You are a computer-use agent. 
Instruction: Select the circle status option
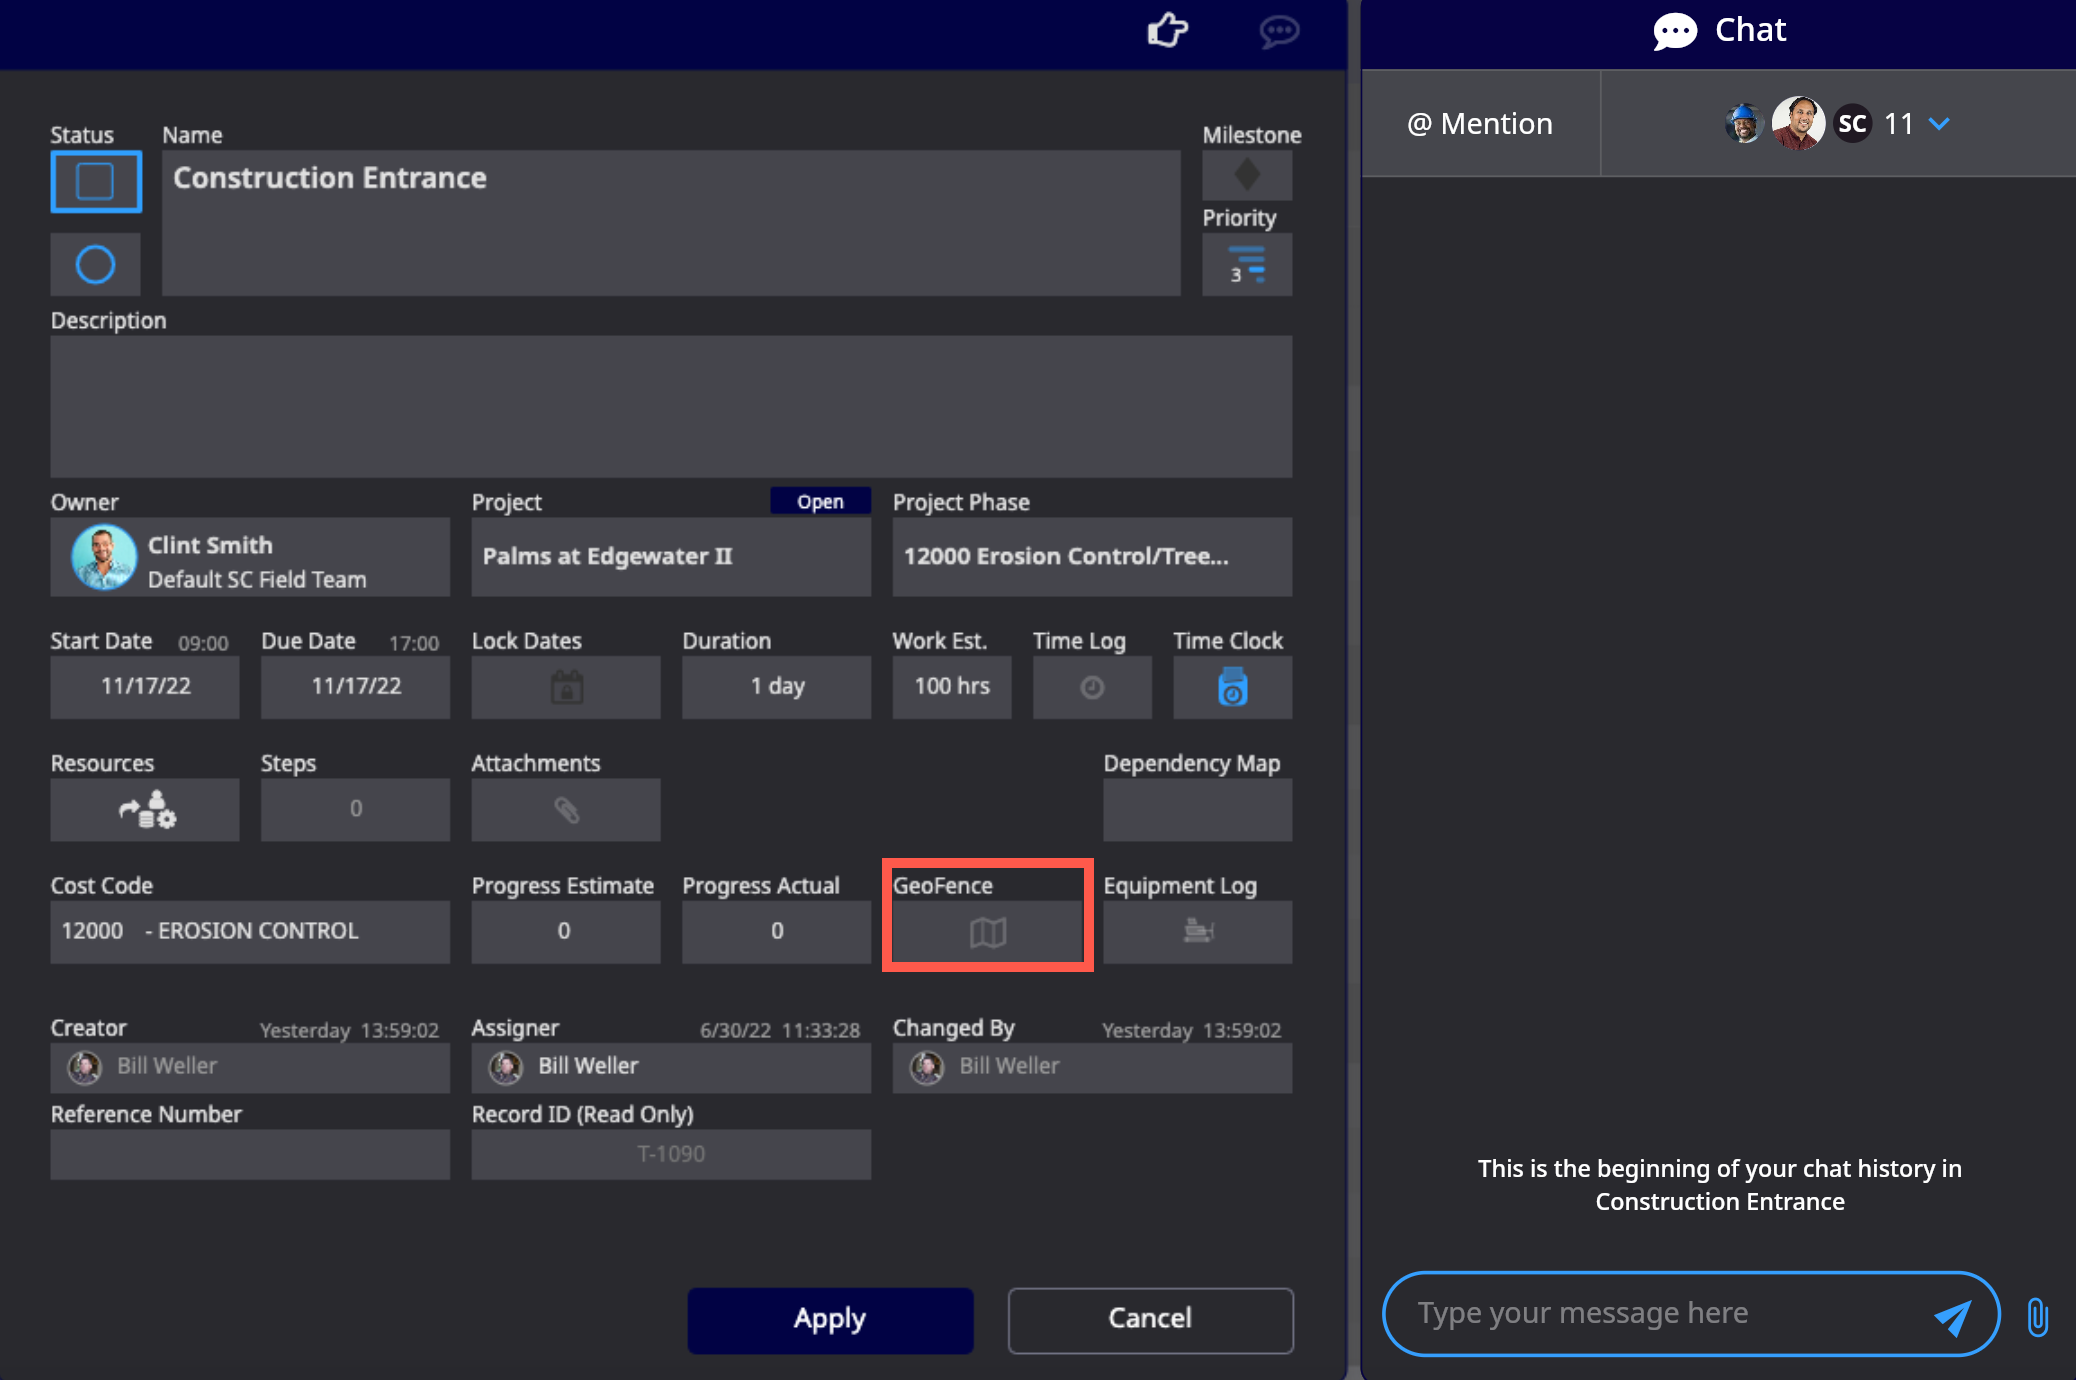96,265
